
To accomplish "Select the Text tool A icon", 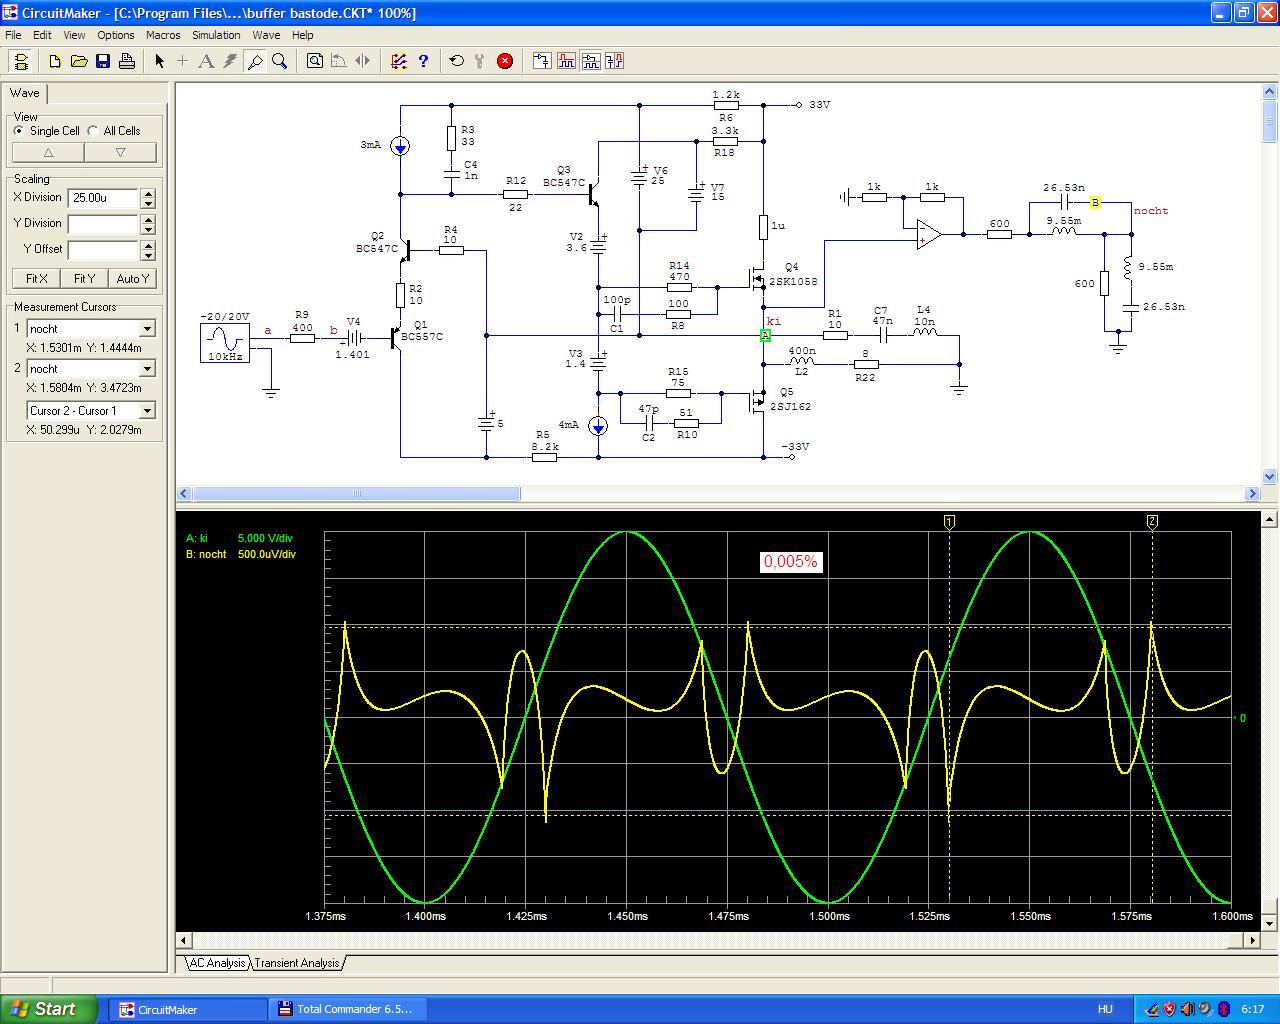I will (x=206, y=61).
